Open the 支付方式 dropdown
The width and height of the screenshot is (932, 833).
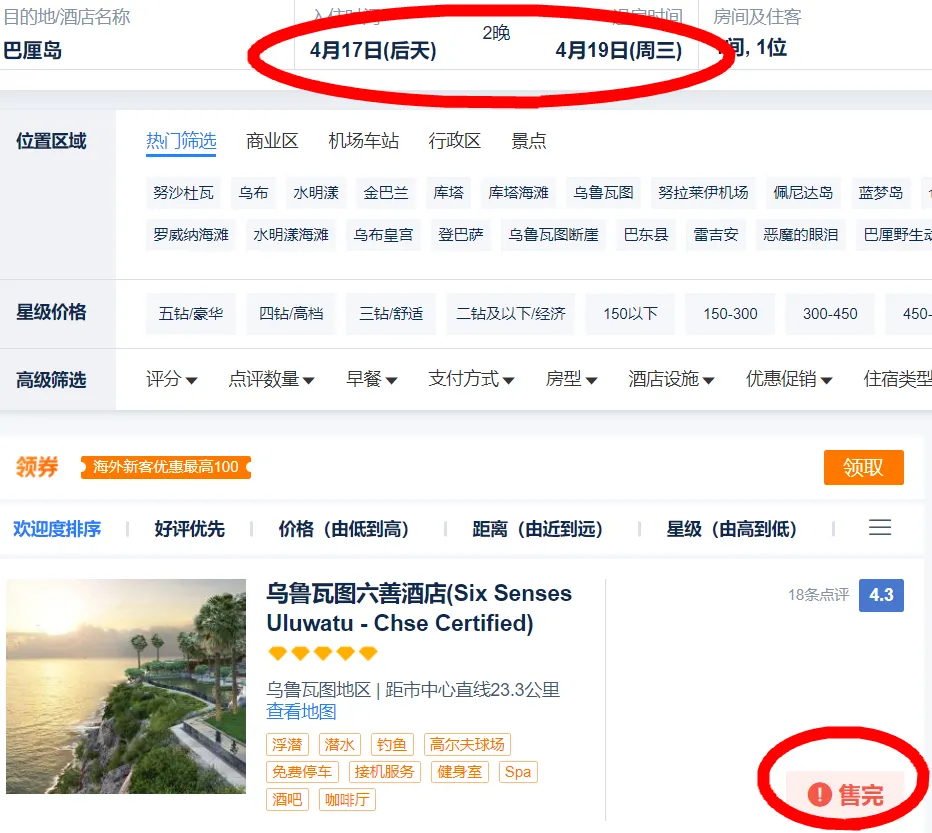pyautogui.click(x=471, y=379)
